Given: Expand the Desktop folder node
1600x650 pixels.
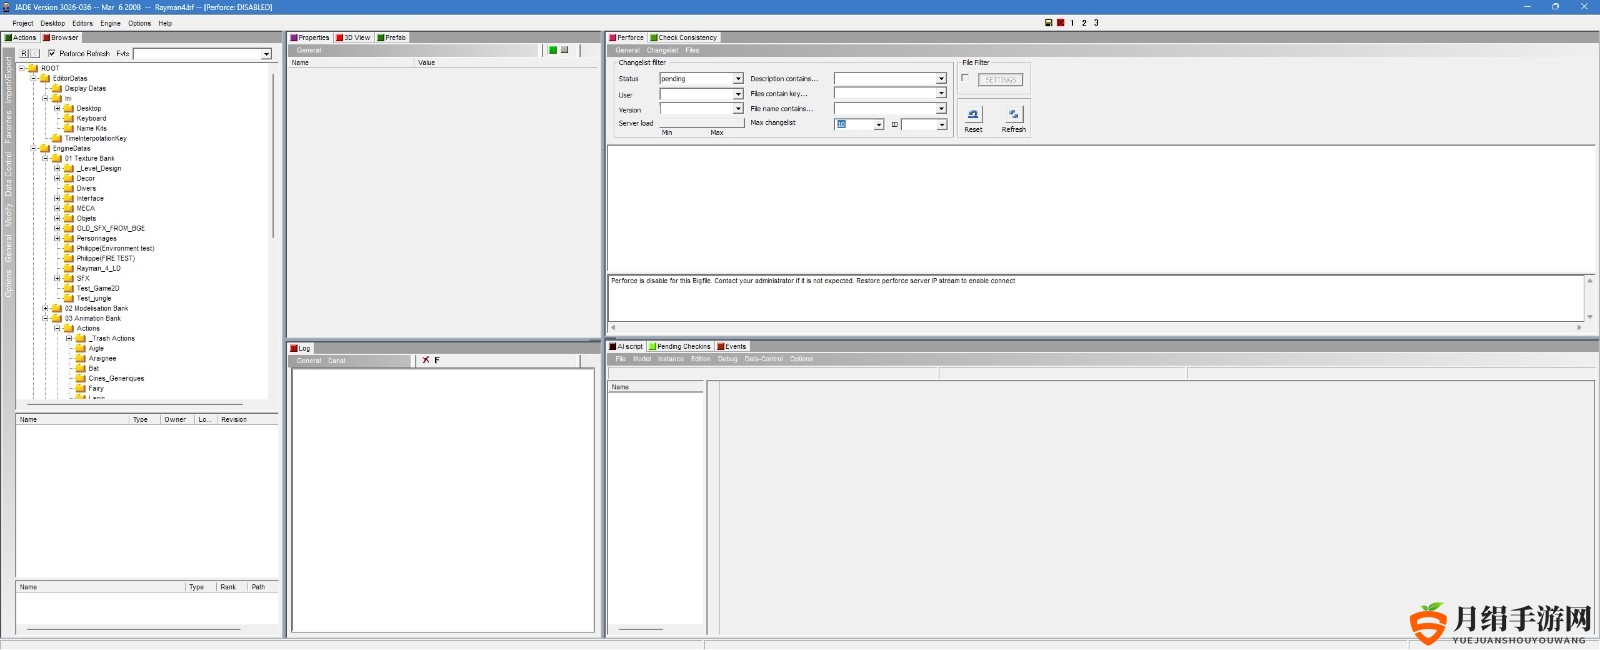Looking at the screenshot, I should coord(57,108).
